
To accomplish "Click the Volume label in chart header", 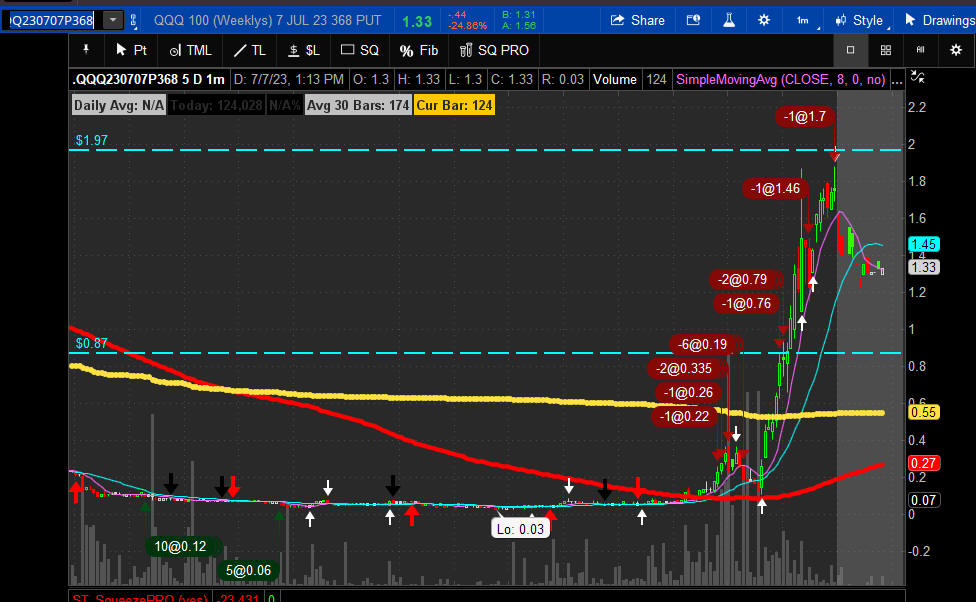I will coord(614,80).
